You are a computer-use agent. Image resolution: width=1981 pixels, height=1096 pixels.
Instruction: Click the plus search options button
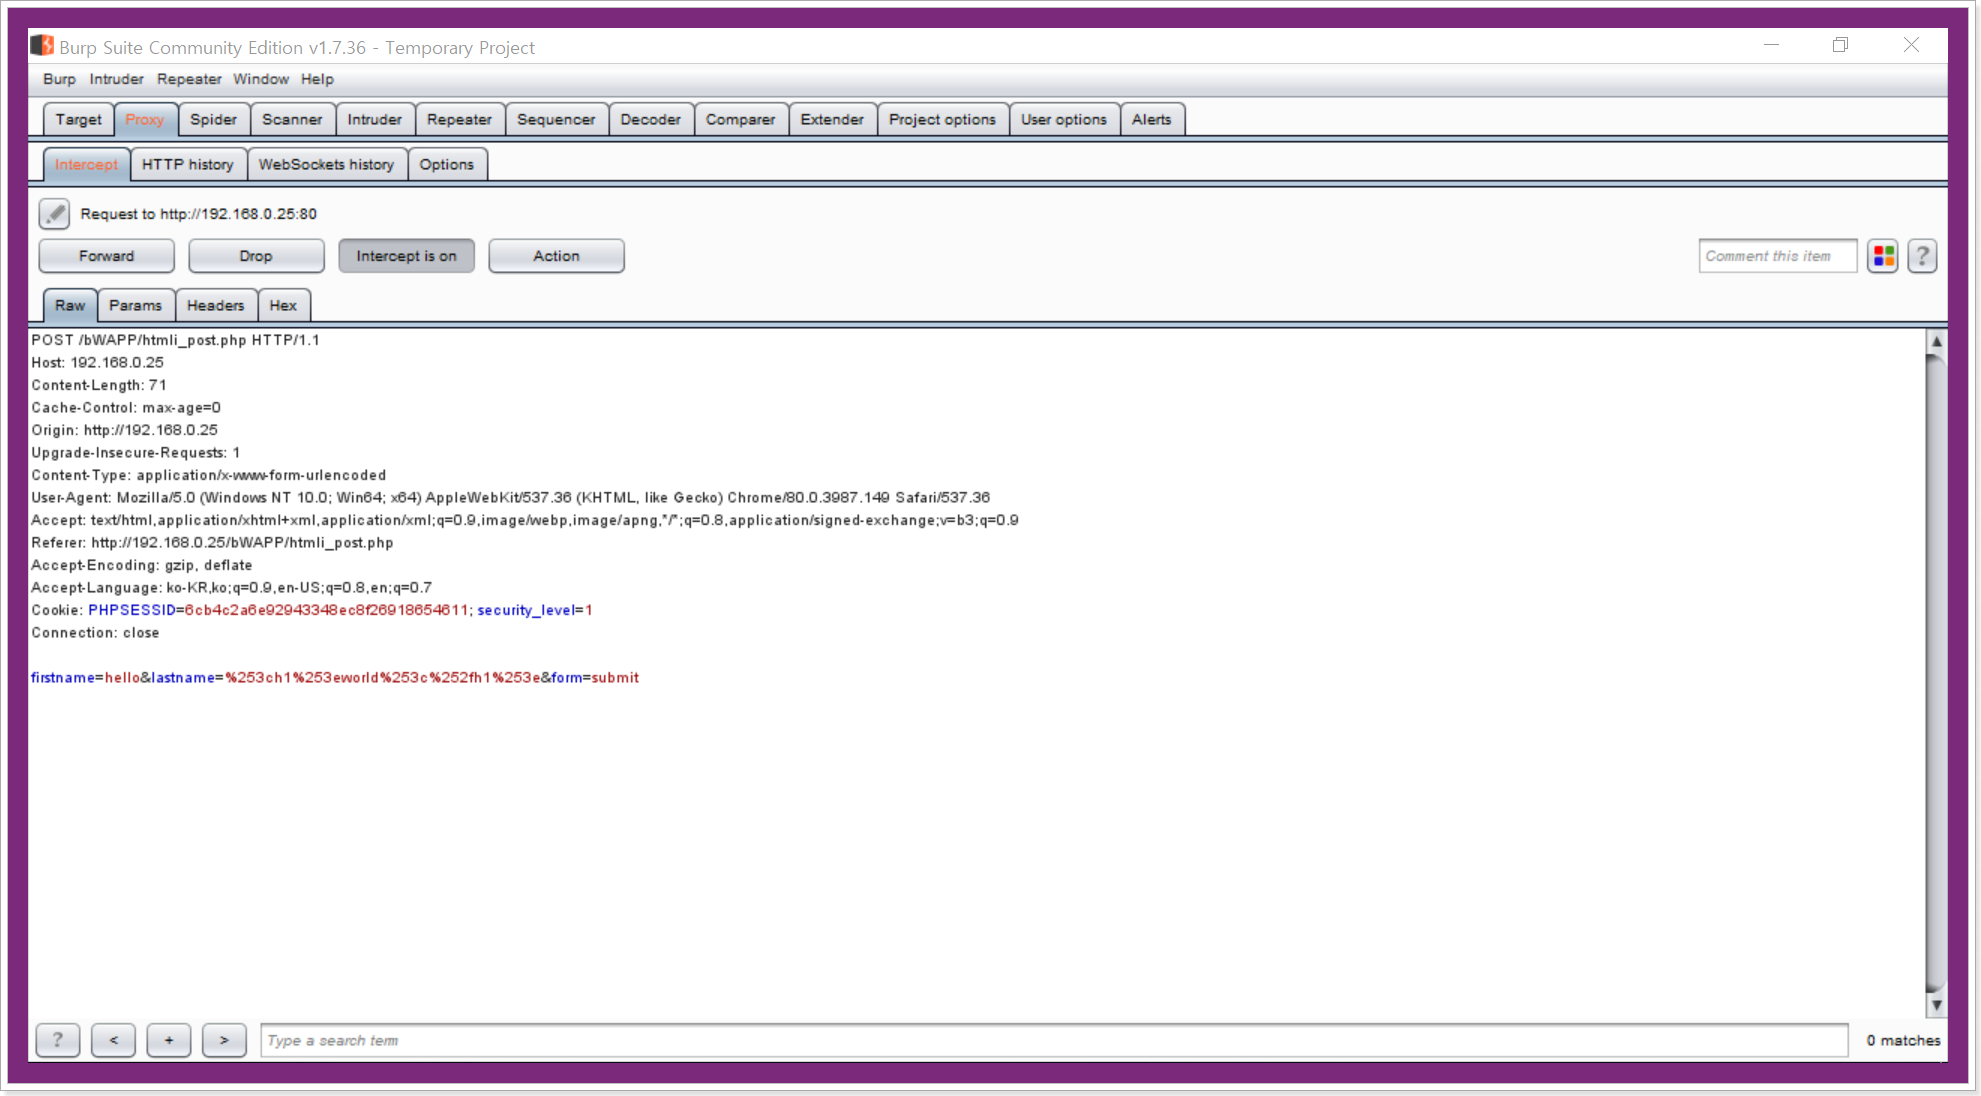169,1040
